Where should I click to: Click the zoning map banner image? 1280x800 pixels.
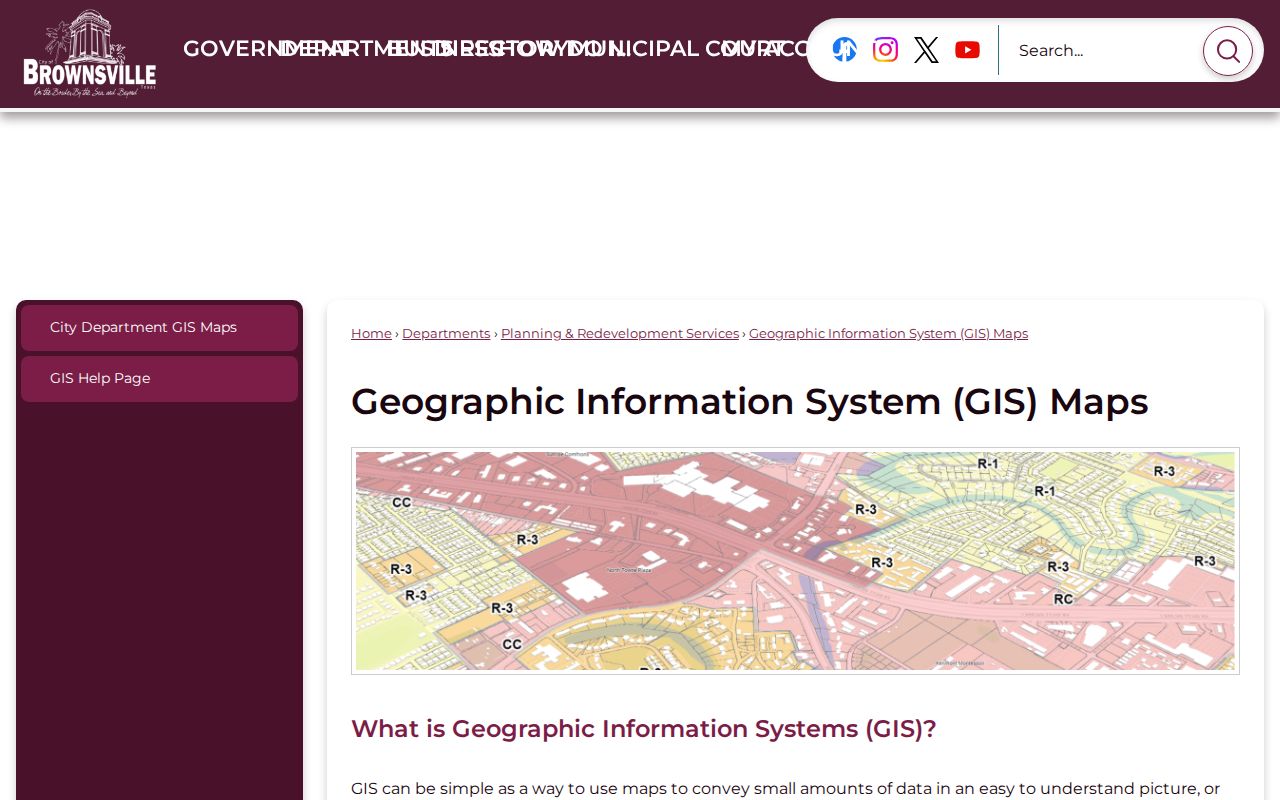point(795,561)
